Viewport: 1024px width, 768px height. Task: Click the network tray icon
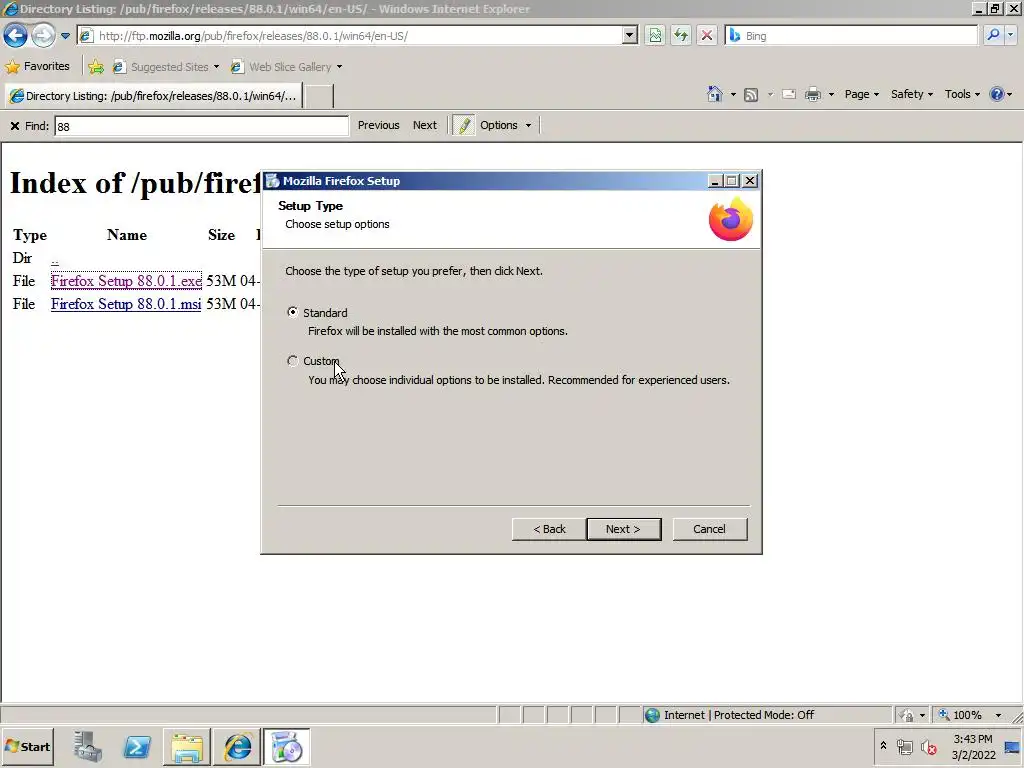[x=904, y=746]
